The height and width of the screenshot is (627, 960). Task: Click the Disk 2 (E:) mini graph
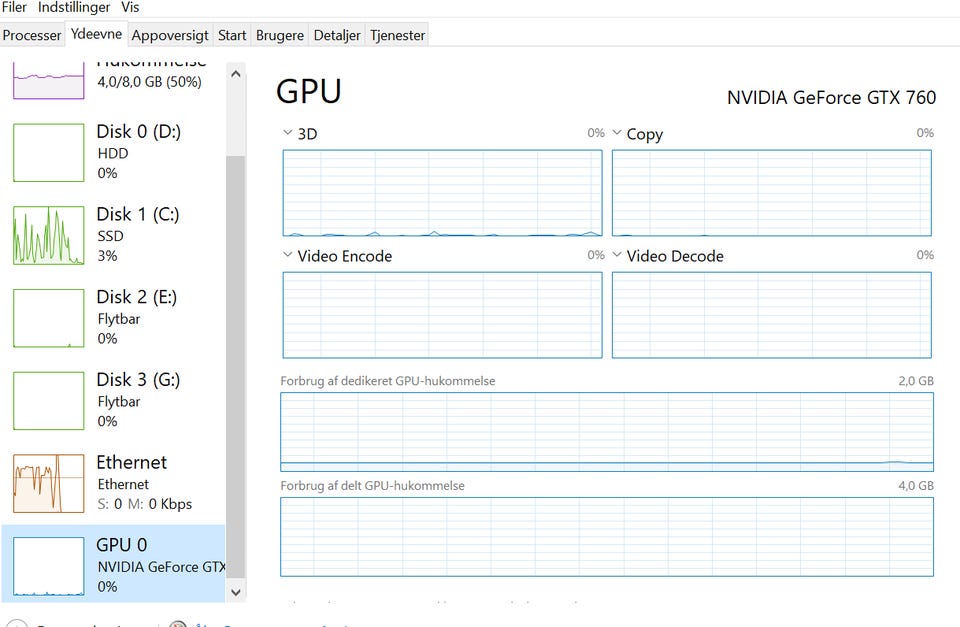(x=48, y=318)
